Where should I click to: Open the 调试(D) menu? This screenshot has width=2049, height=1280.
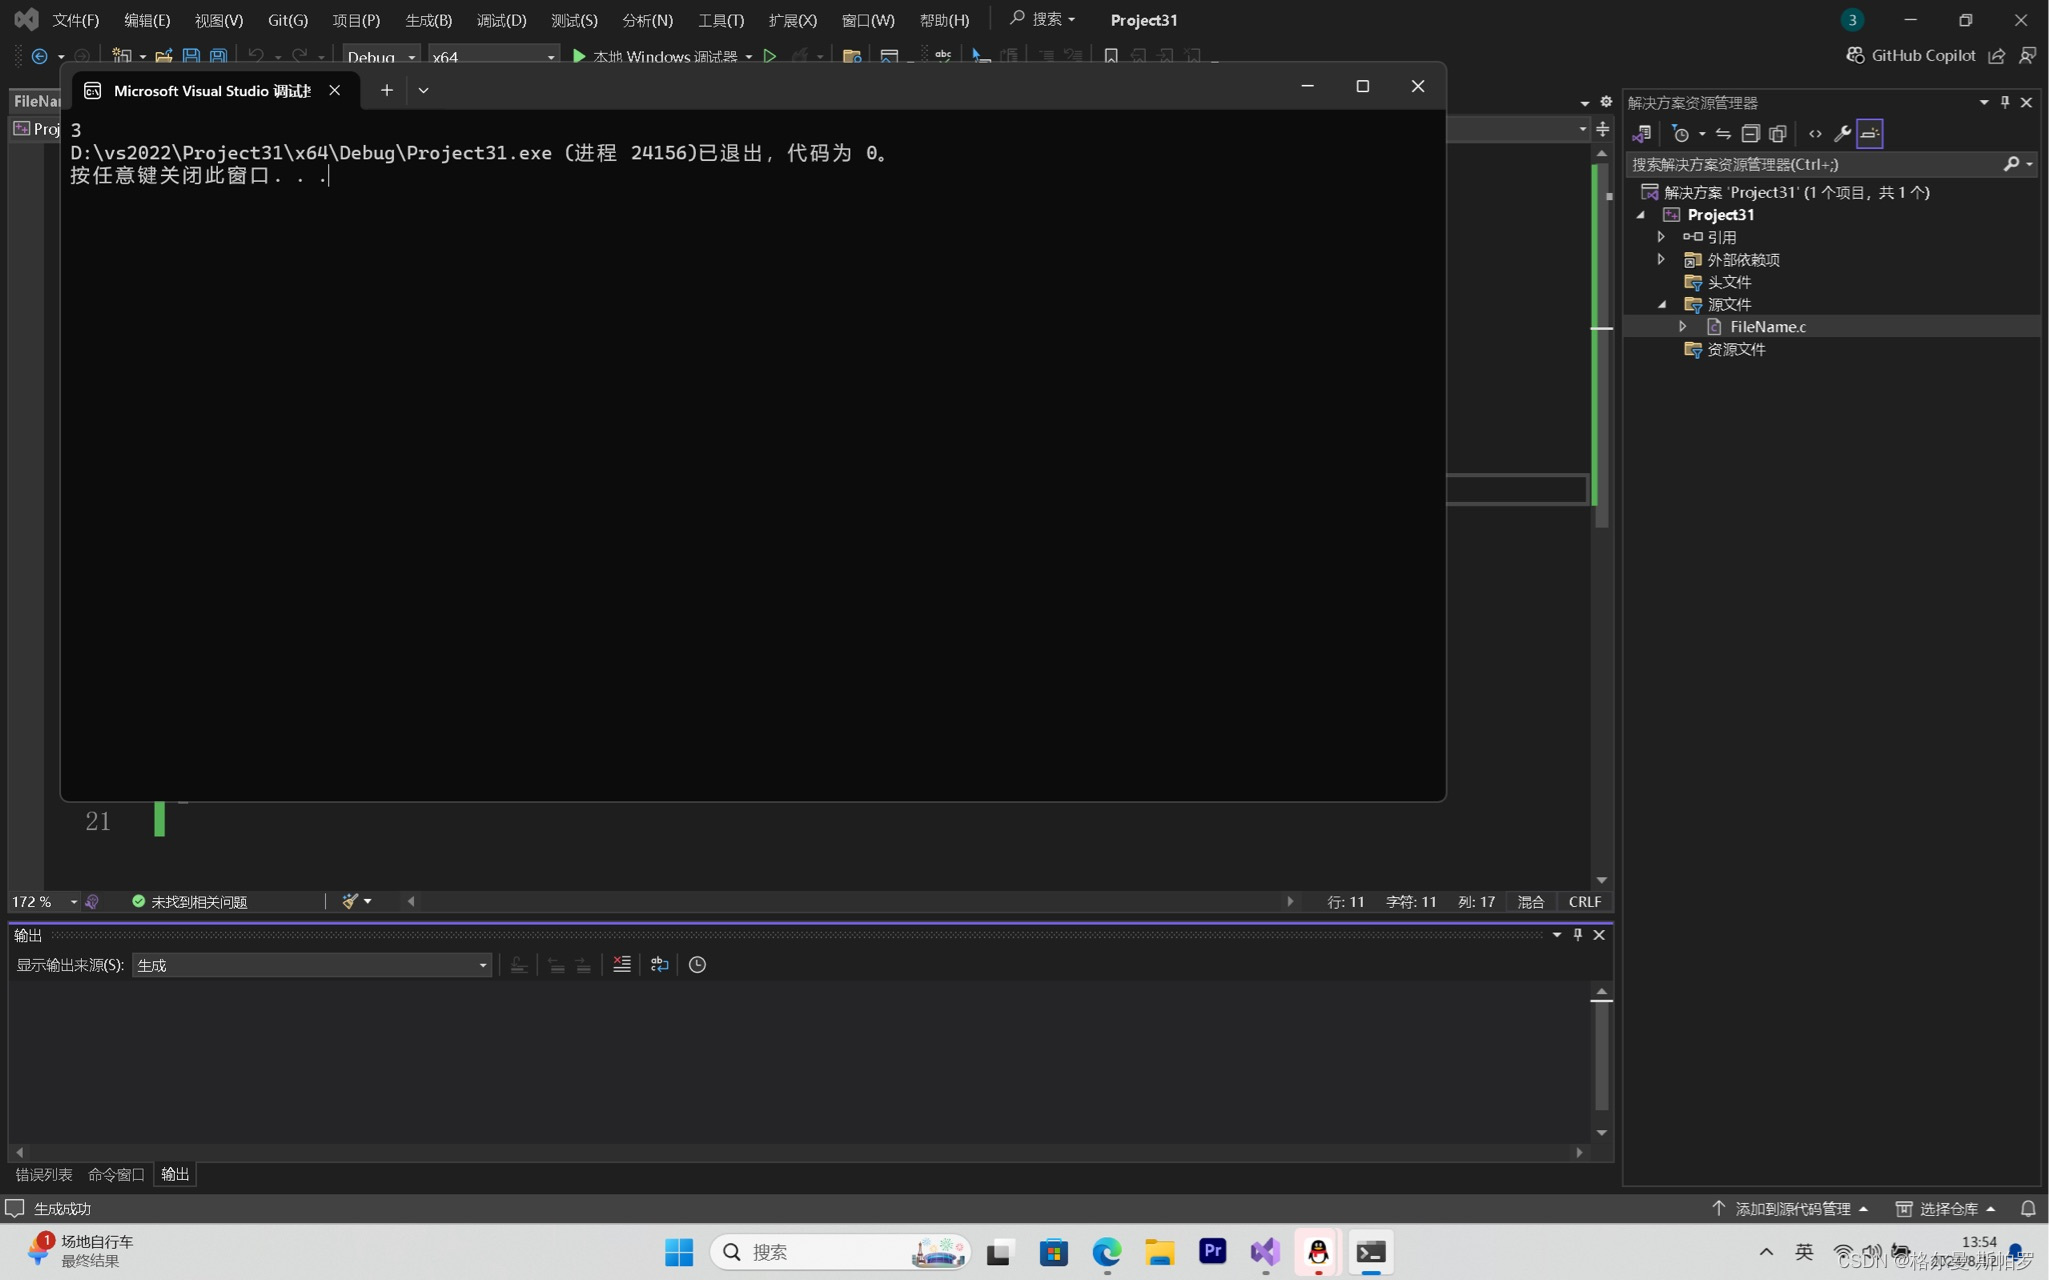click(501, 20)
